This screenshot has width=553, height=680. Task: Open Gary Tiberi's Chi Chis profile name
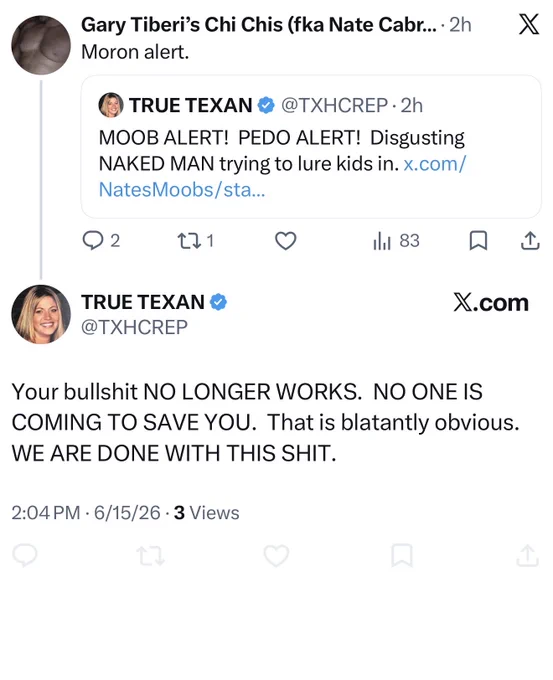[x=259, y=25]
